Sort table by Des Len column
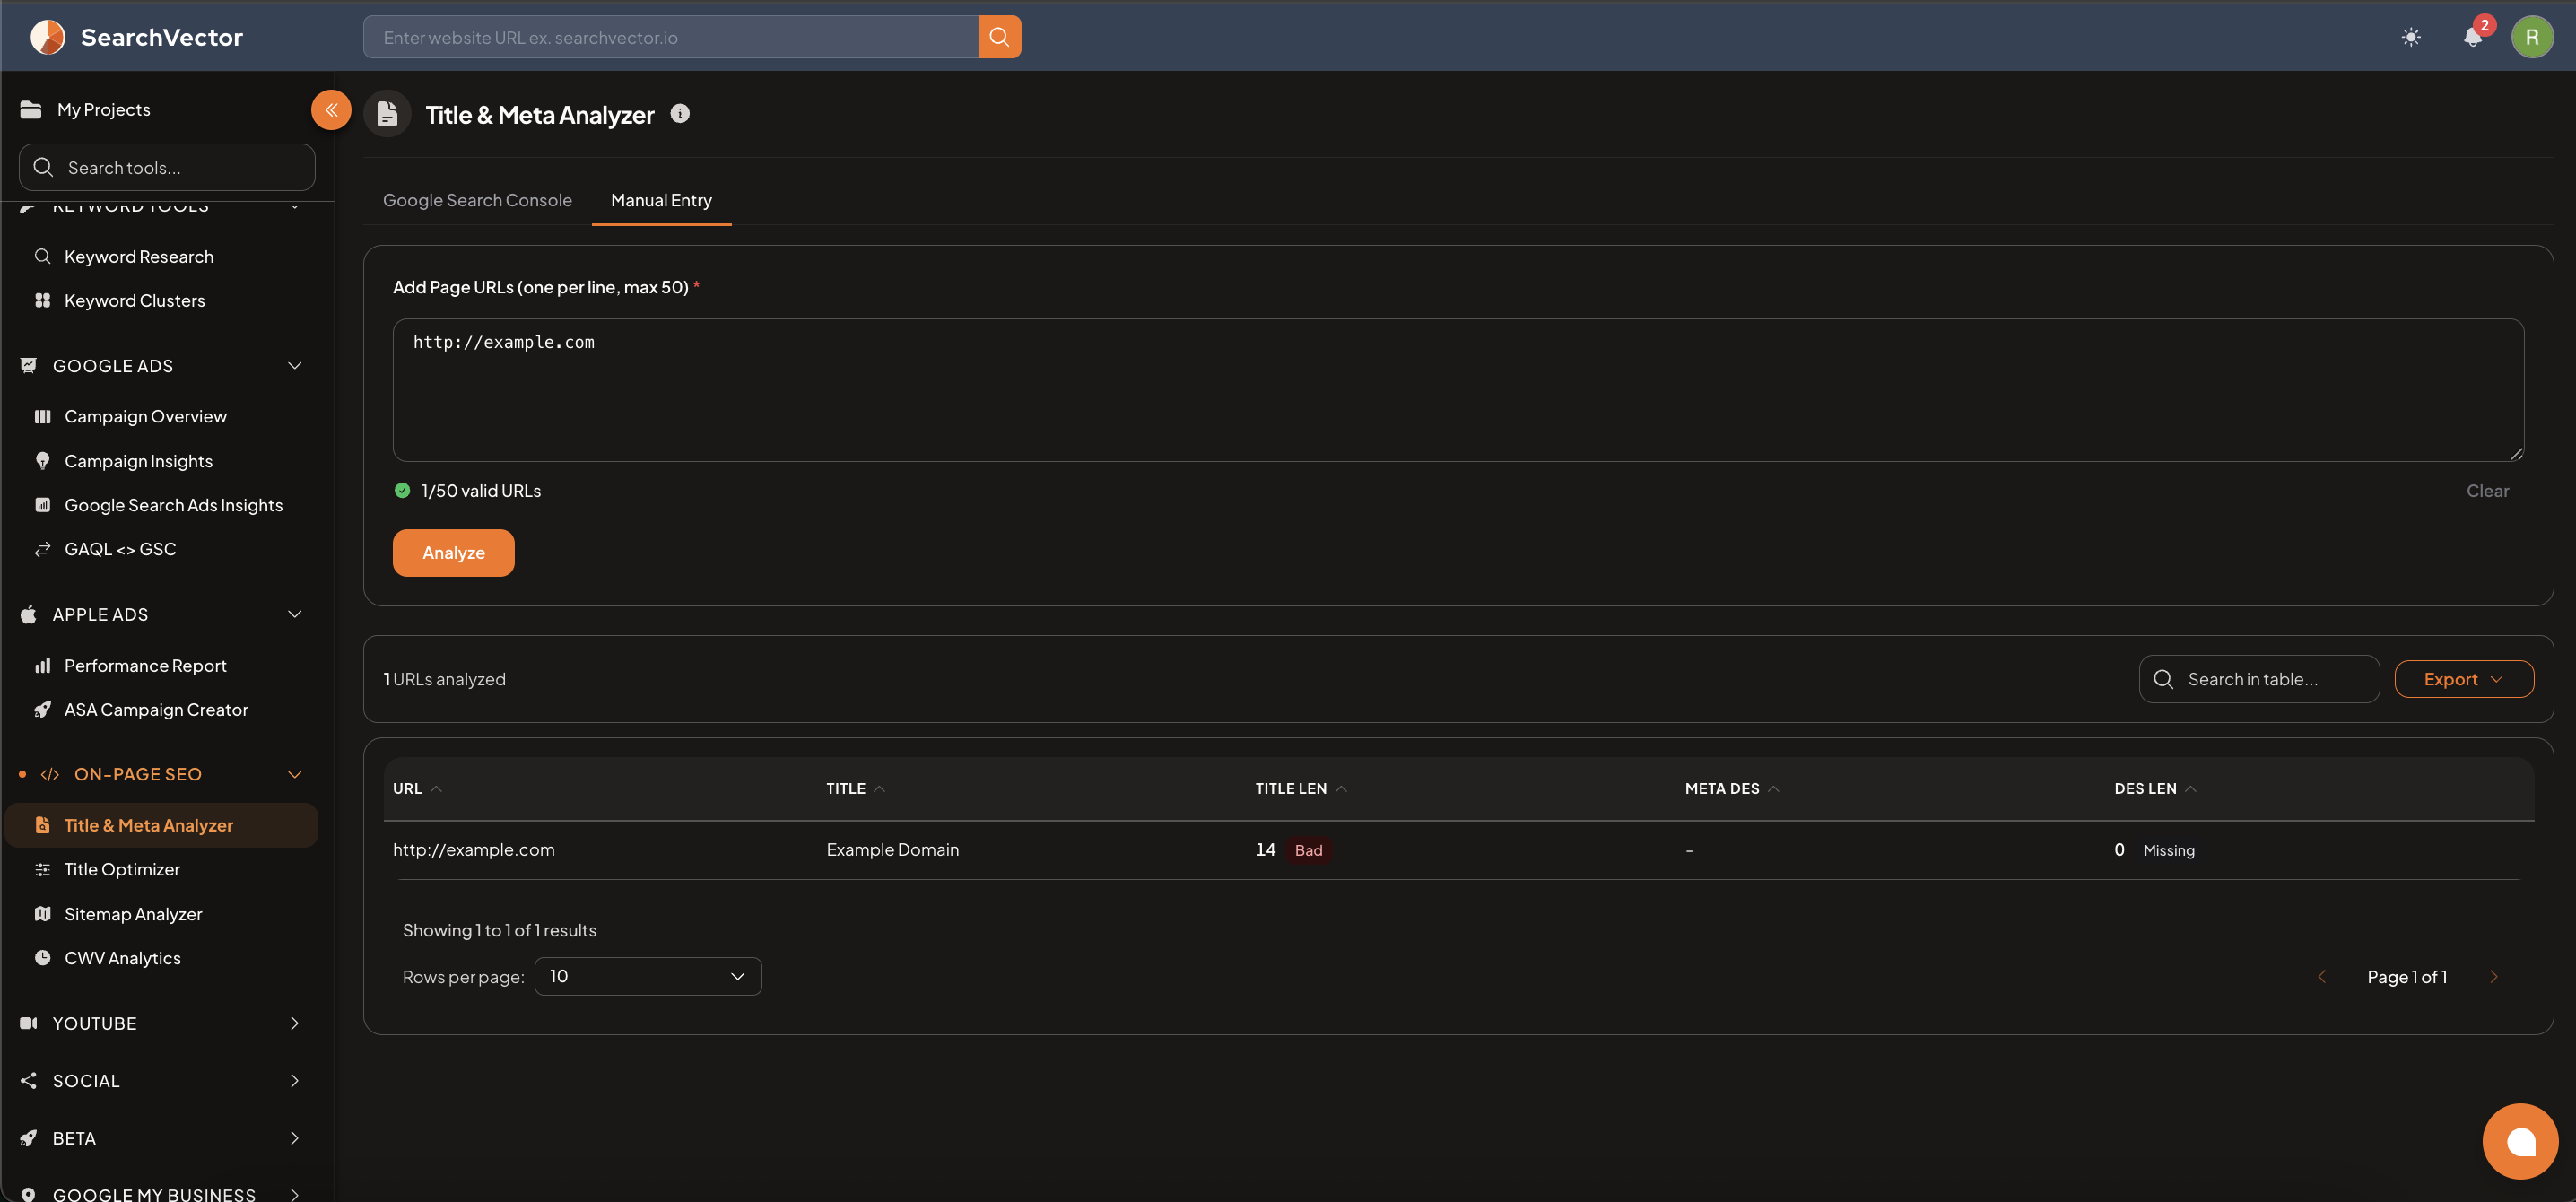Viewport: 2576px width, 1202px height. pos(2155,789)
